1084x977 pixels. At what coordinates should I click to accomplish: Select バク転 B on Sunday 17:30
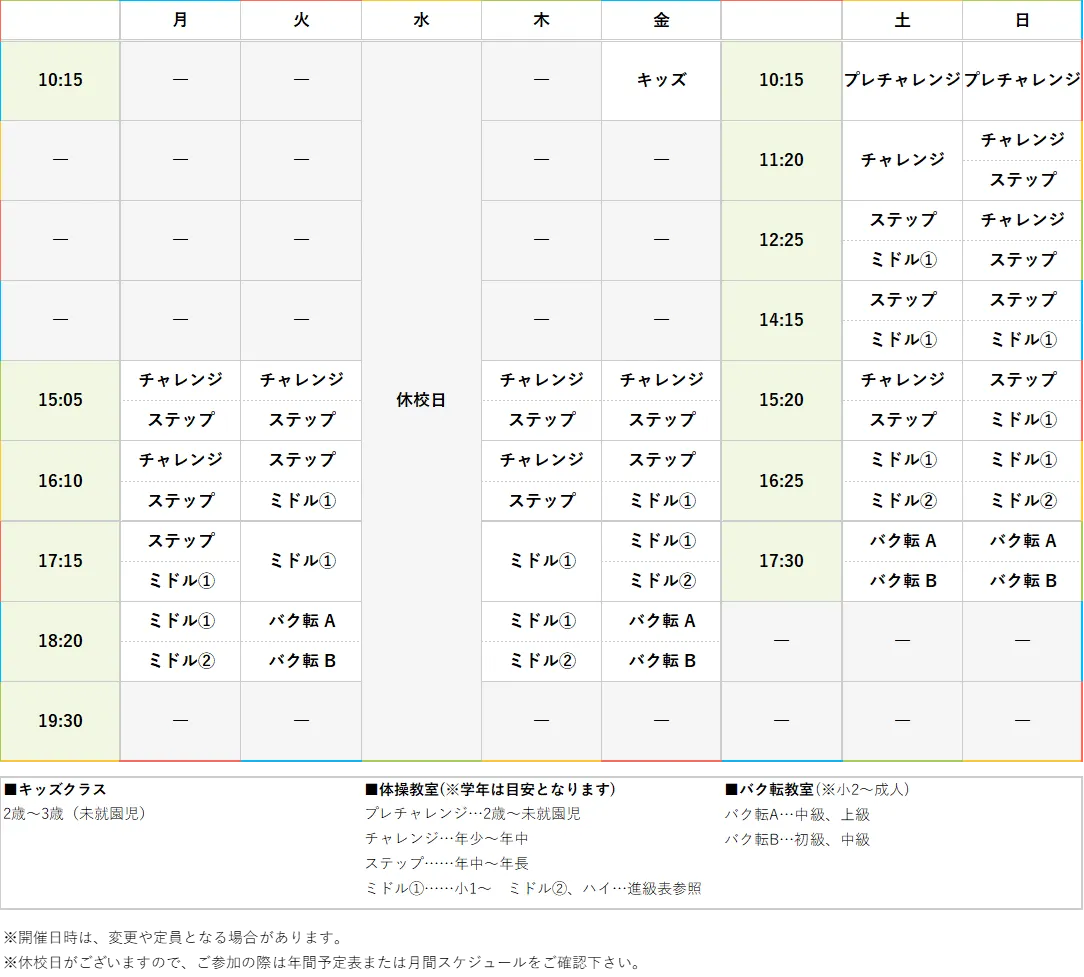click(x=1022, y=581)
